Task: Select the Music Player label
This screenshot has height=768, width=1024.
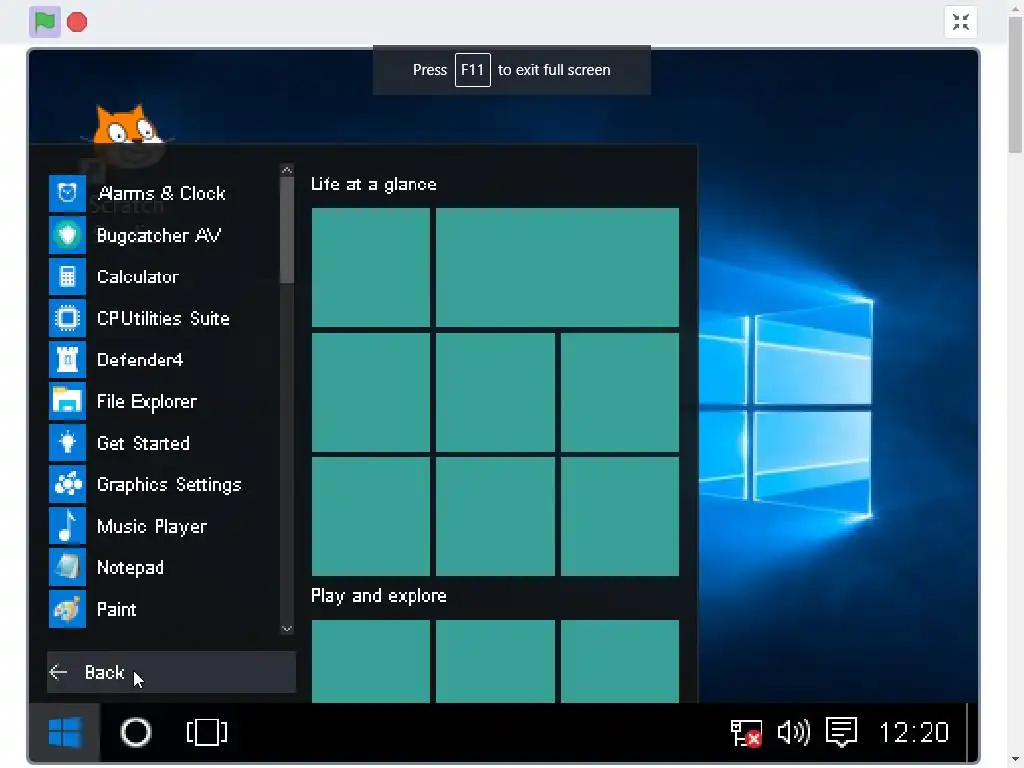Action: (x=152, y=526)
